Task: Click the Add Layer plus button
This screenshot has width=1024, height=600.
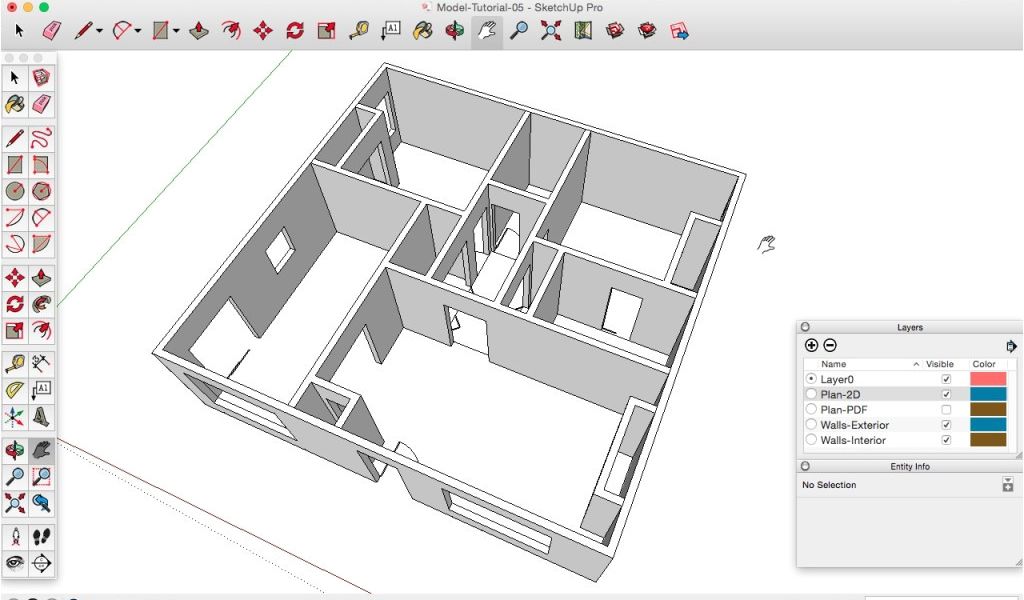Action: tap(811, 345)
